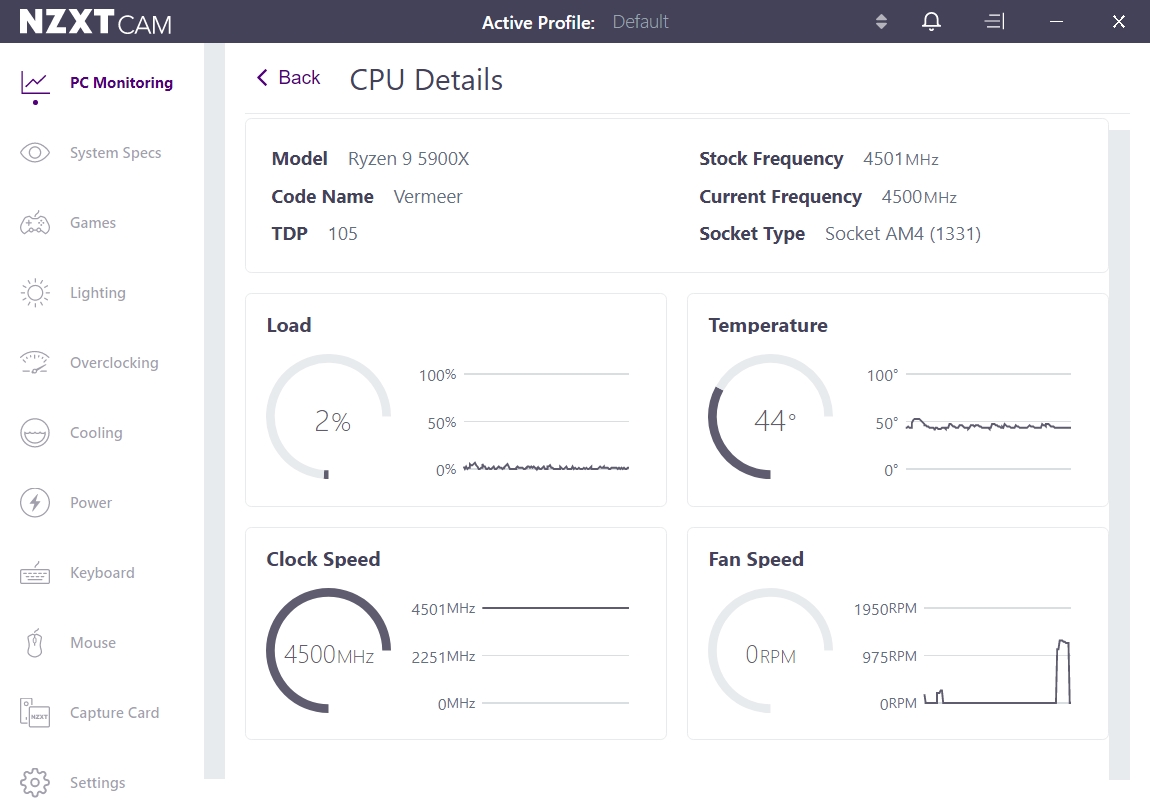Click the Stock Frequency value 4501MHz

(901, 159)
